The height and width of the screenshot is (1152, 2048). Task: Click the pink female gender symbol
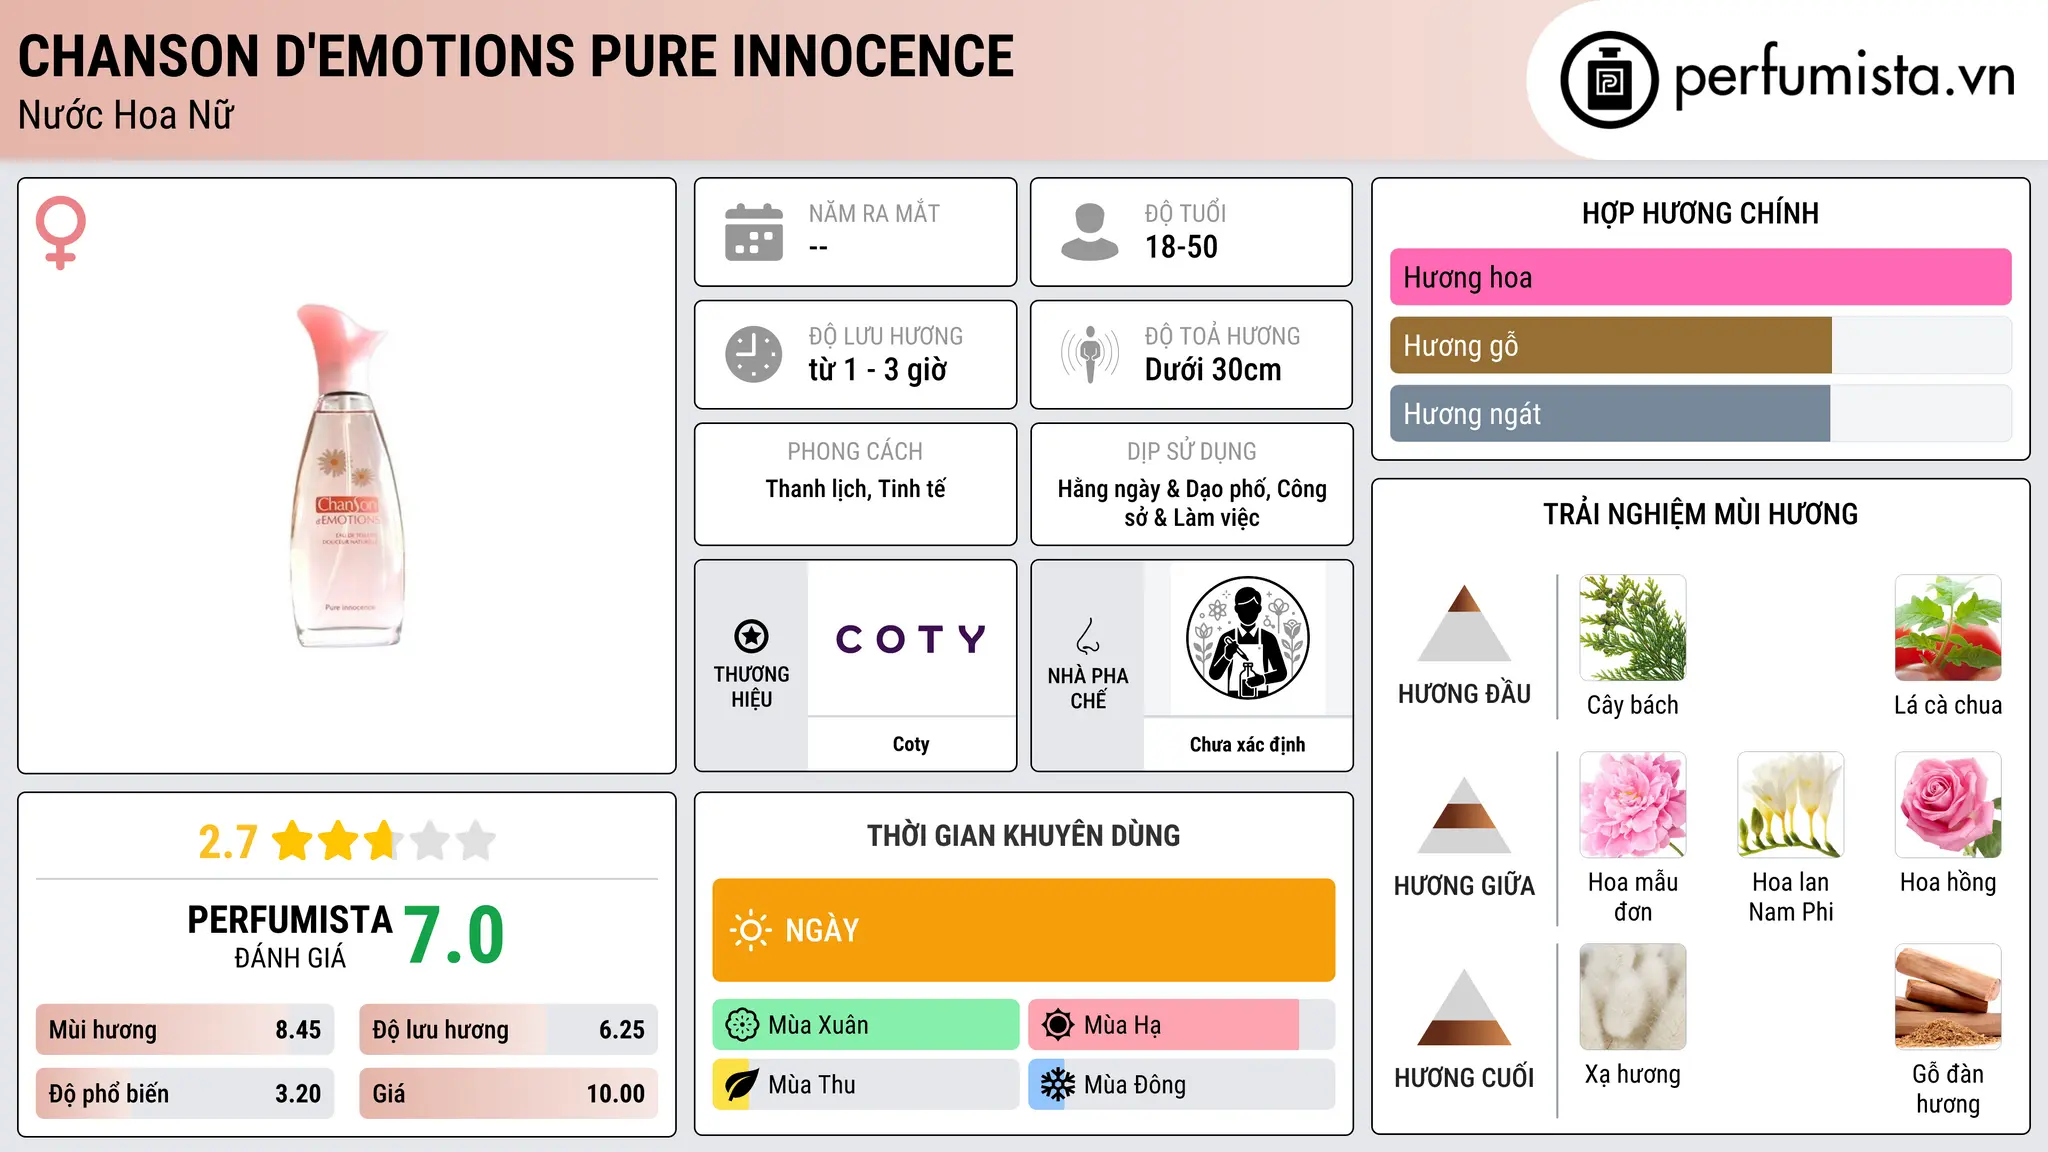click(60, 233)
